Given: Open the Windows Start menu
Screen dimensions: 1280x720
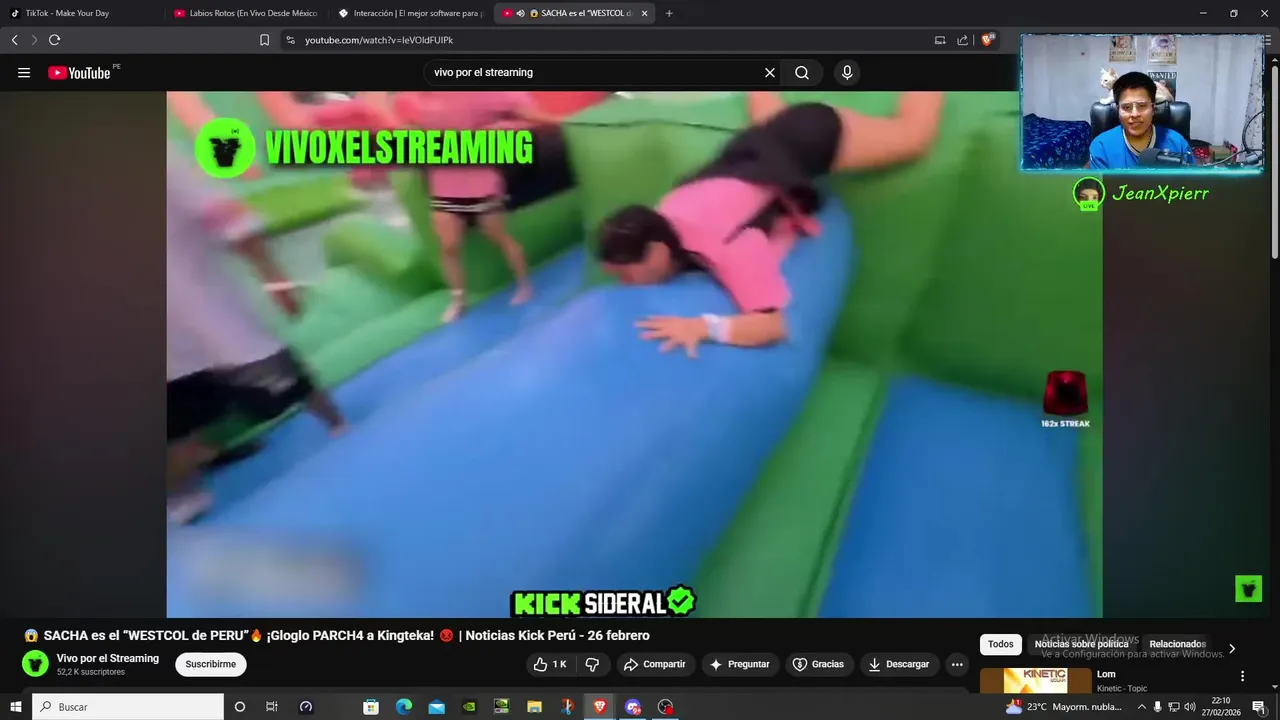Looking at the screenshot, I should point(15,707).
